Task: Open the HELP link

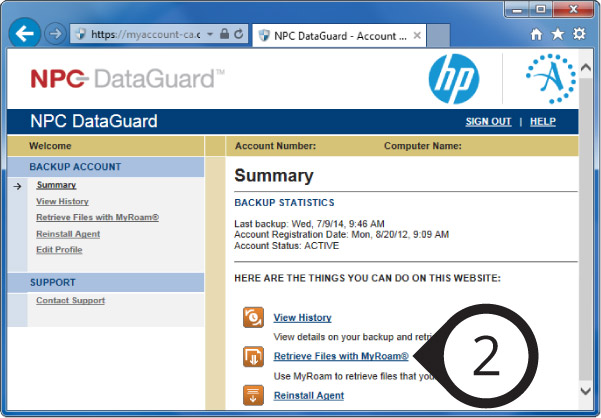Action: pyautogui.click(x=542, y=122)
